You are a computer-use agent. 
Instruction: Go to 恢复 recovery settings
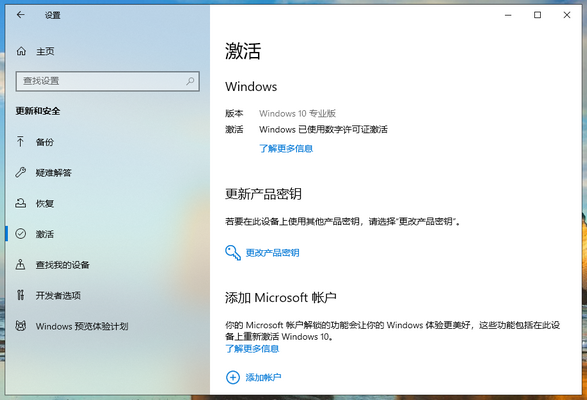click(45, 203)
